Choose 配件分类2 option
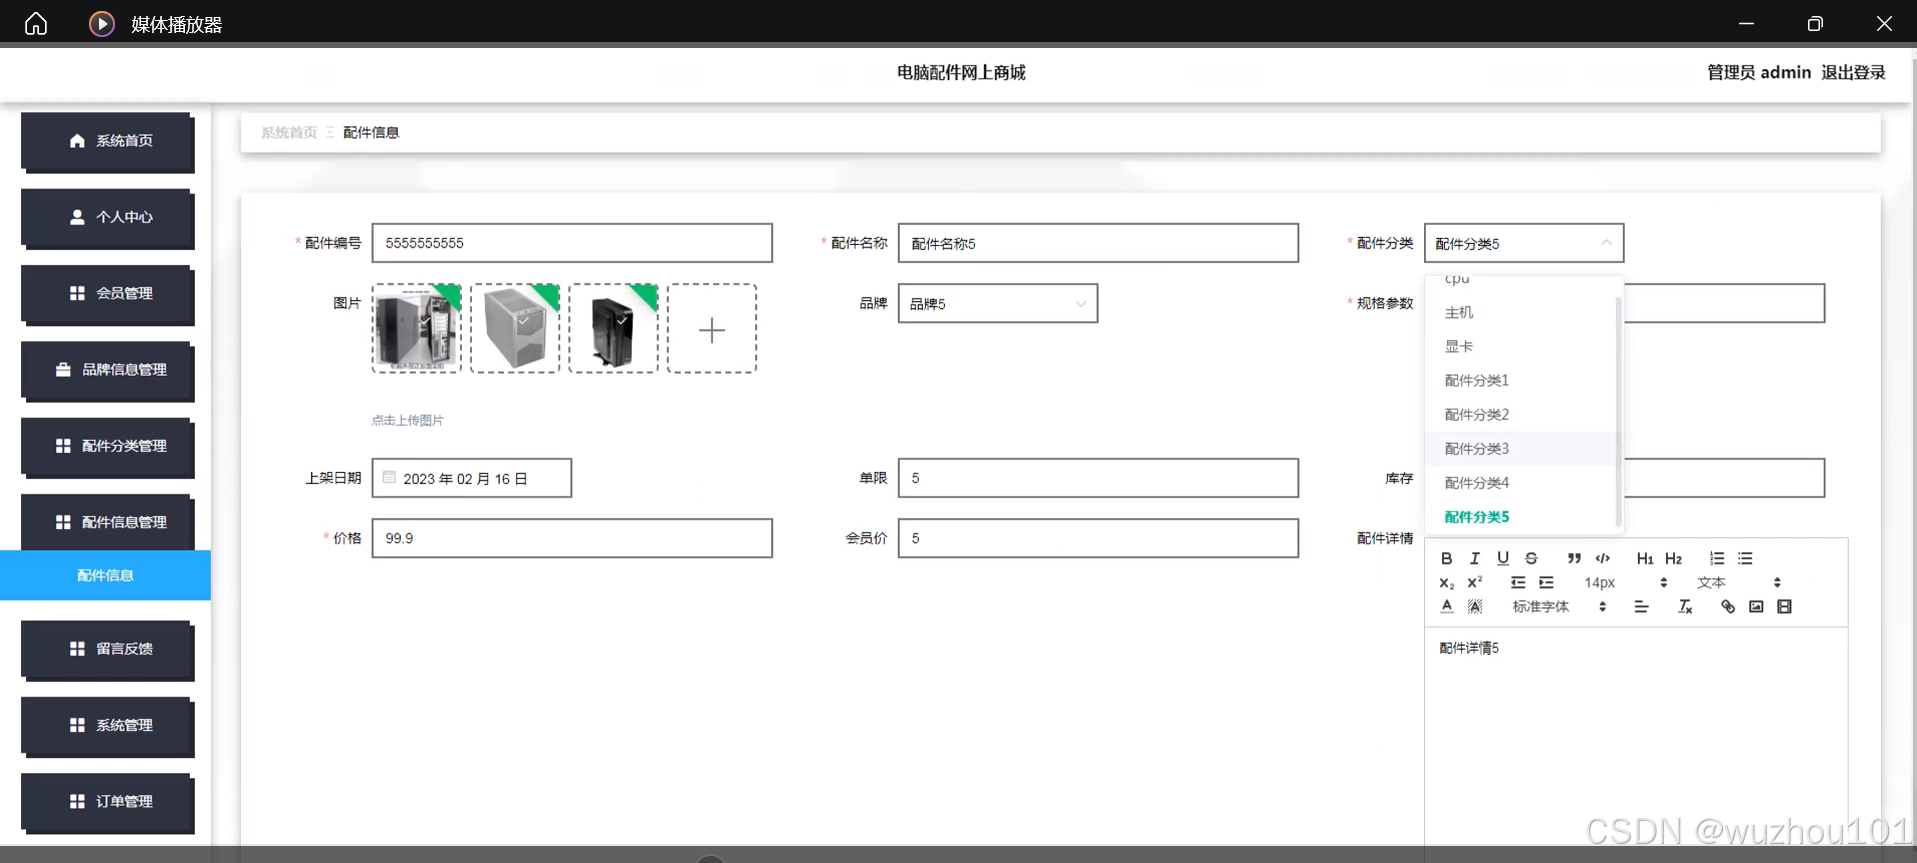This screenshot has height=863, width=1917. (1521, 414)
